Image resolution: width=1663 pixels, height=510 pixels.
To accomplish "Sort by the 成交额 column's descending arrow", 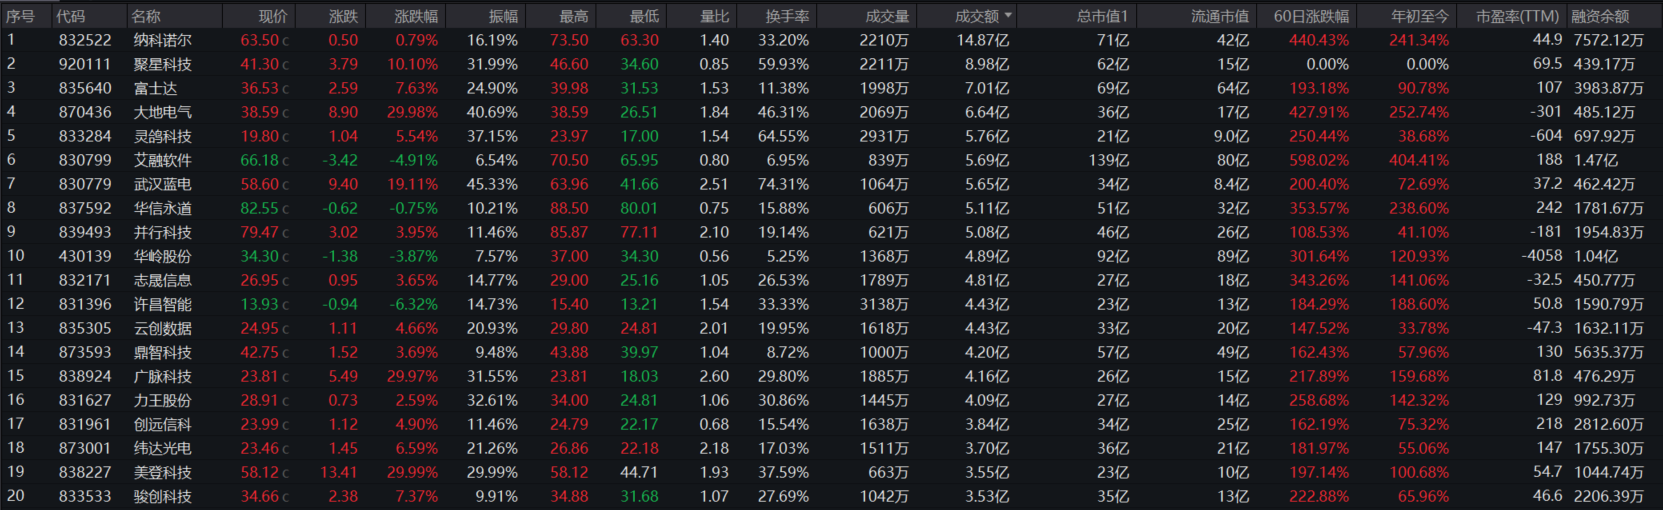I will click(1008, 16).
